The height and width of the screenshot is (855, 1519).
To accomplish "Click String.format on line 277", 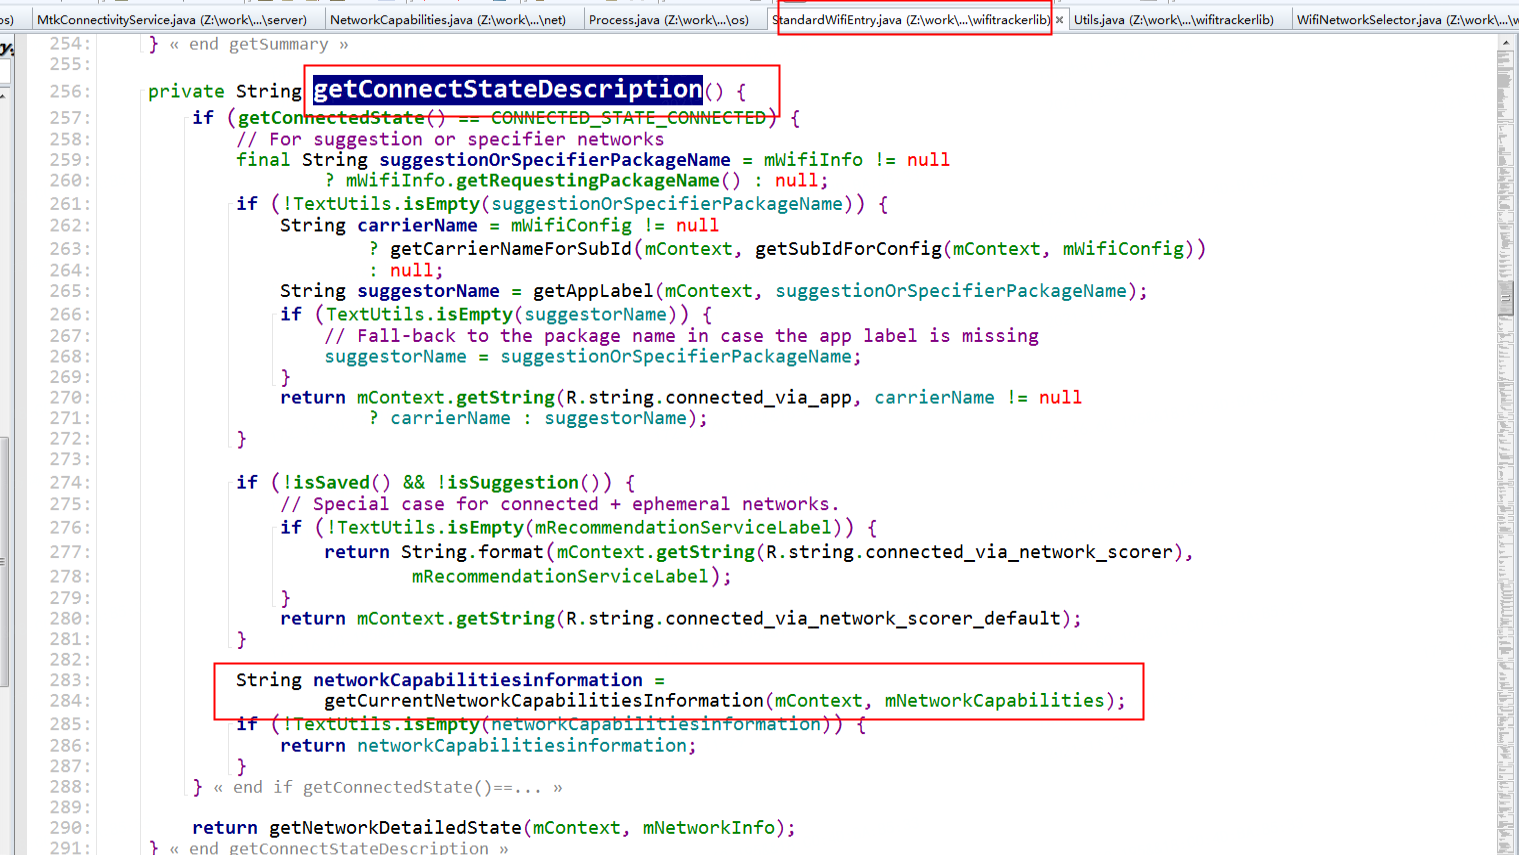I will point(472,552).
